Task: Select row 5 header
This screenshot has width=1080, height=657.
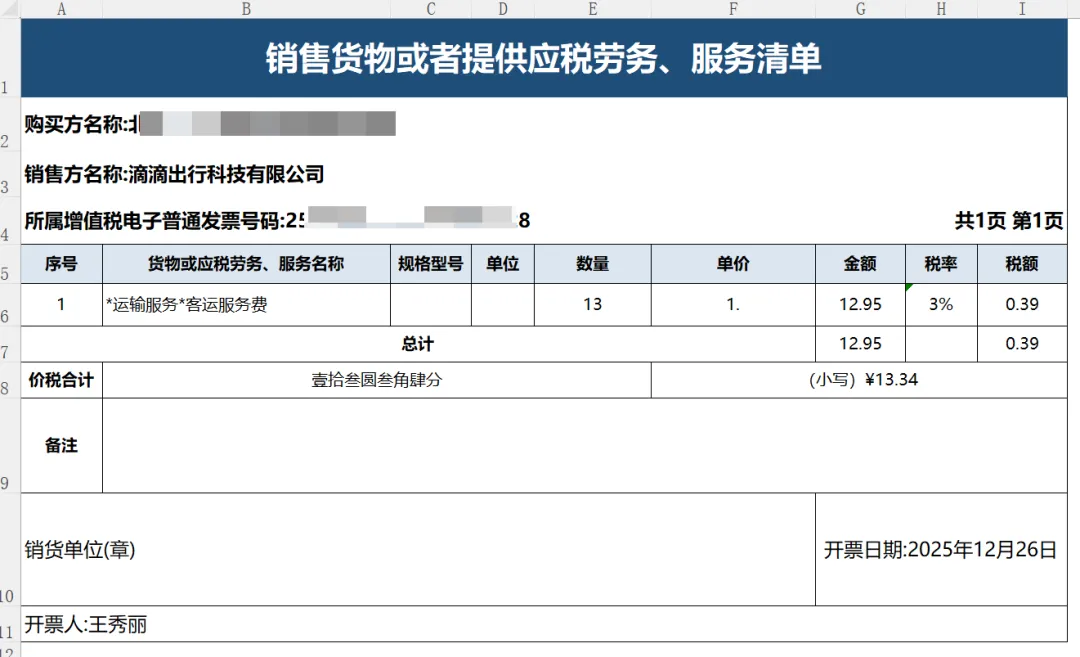Action: click(x=10, y=264)
